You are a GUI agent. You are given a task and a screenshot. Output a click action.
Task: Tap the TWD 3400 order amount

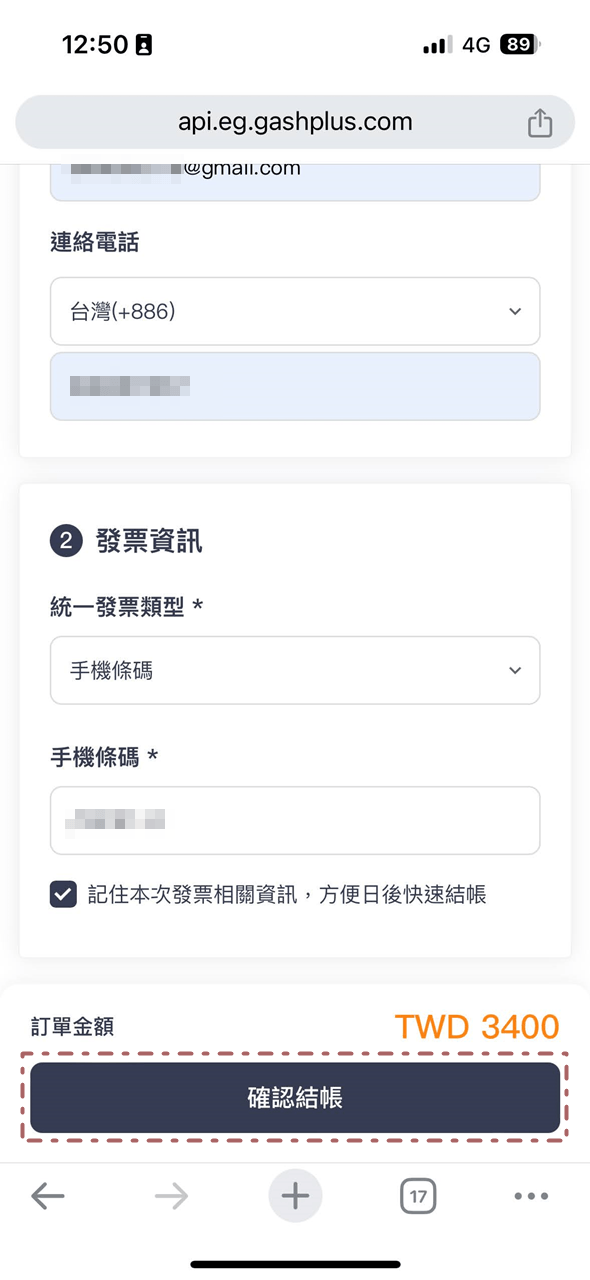477,1026
